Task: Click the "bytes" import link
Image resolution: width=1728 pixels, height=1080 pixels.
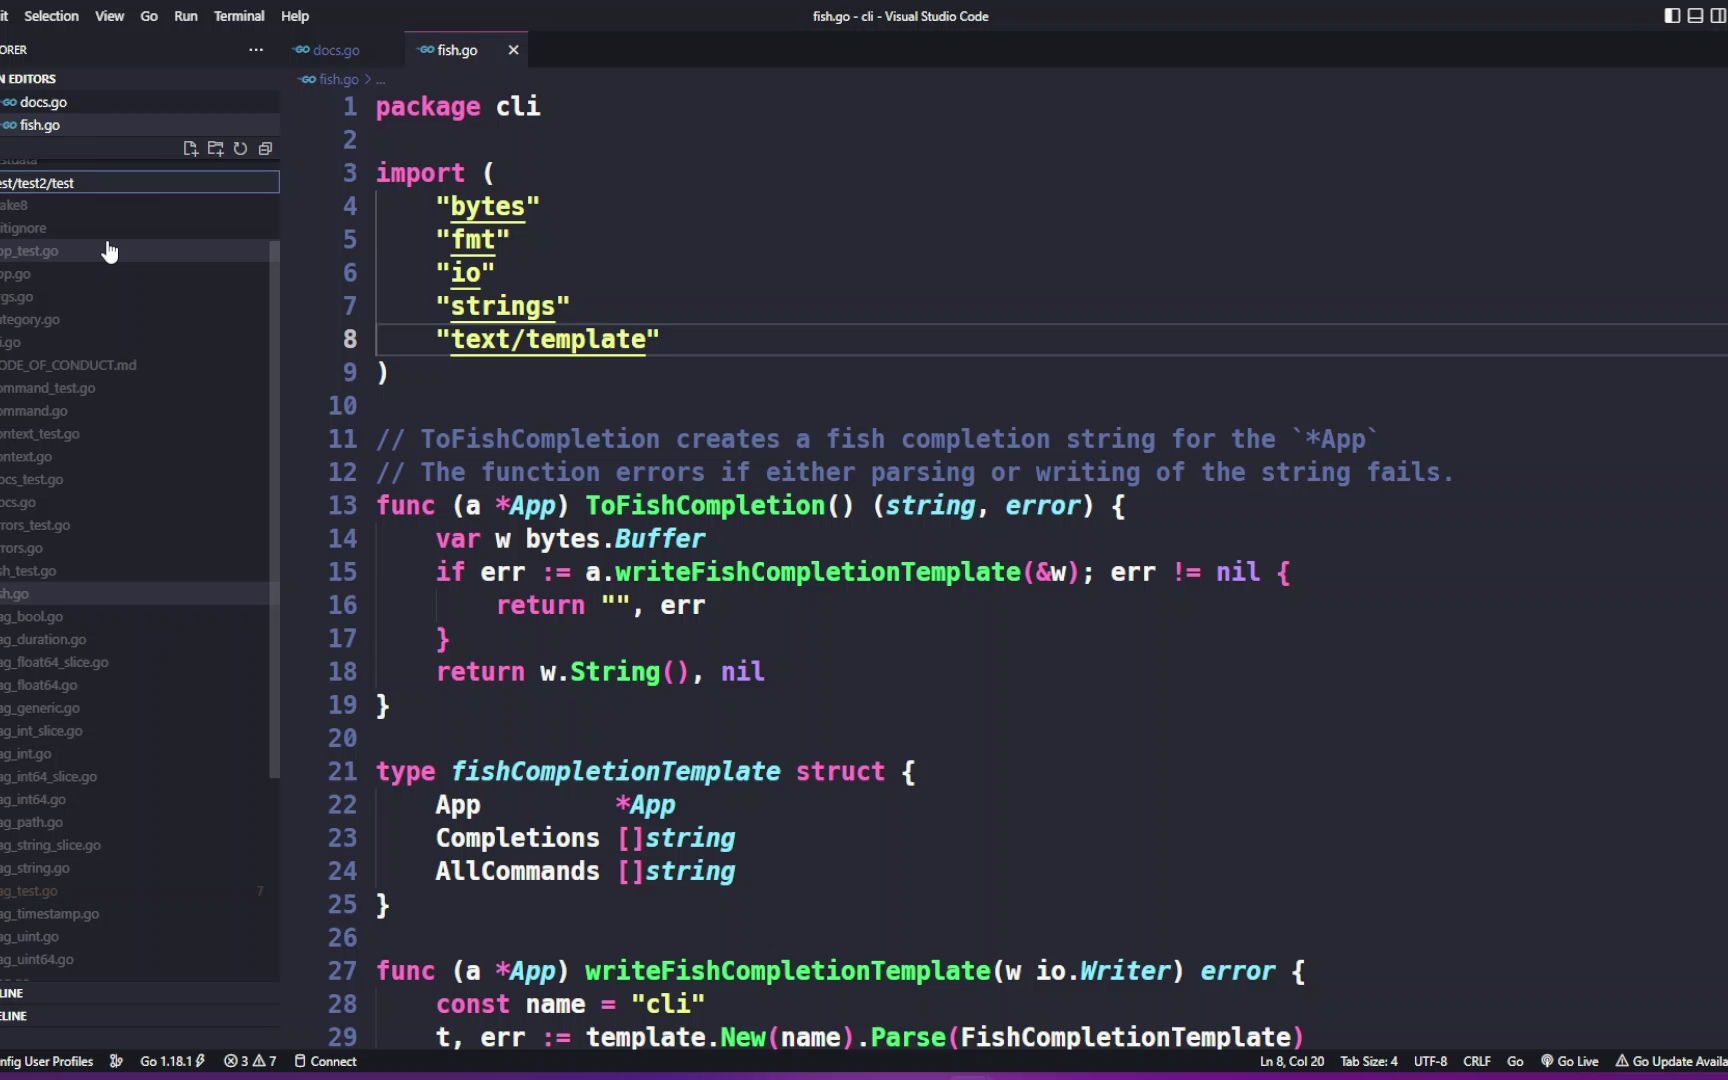Action: pos(488,206)
